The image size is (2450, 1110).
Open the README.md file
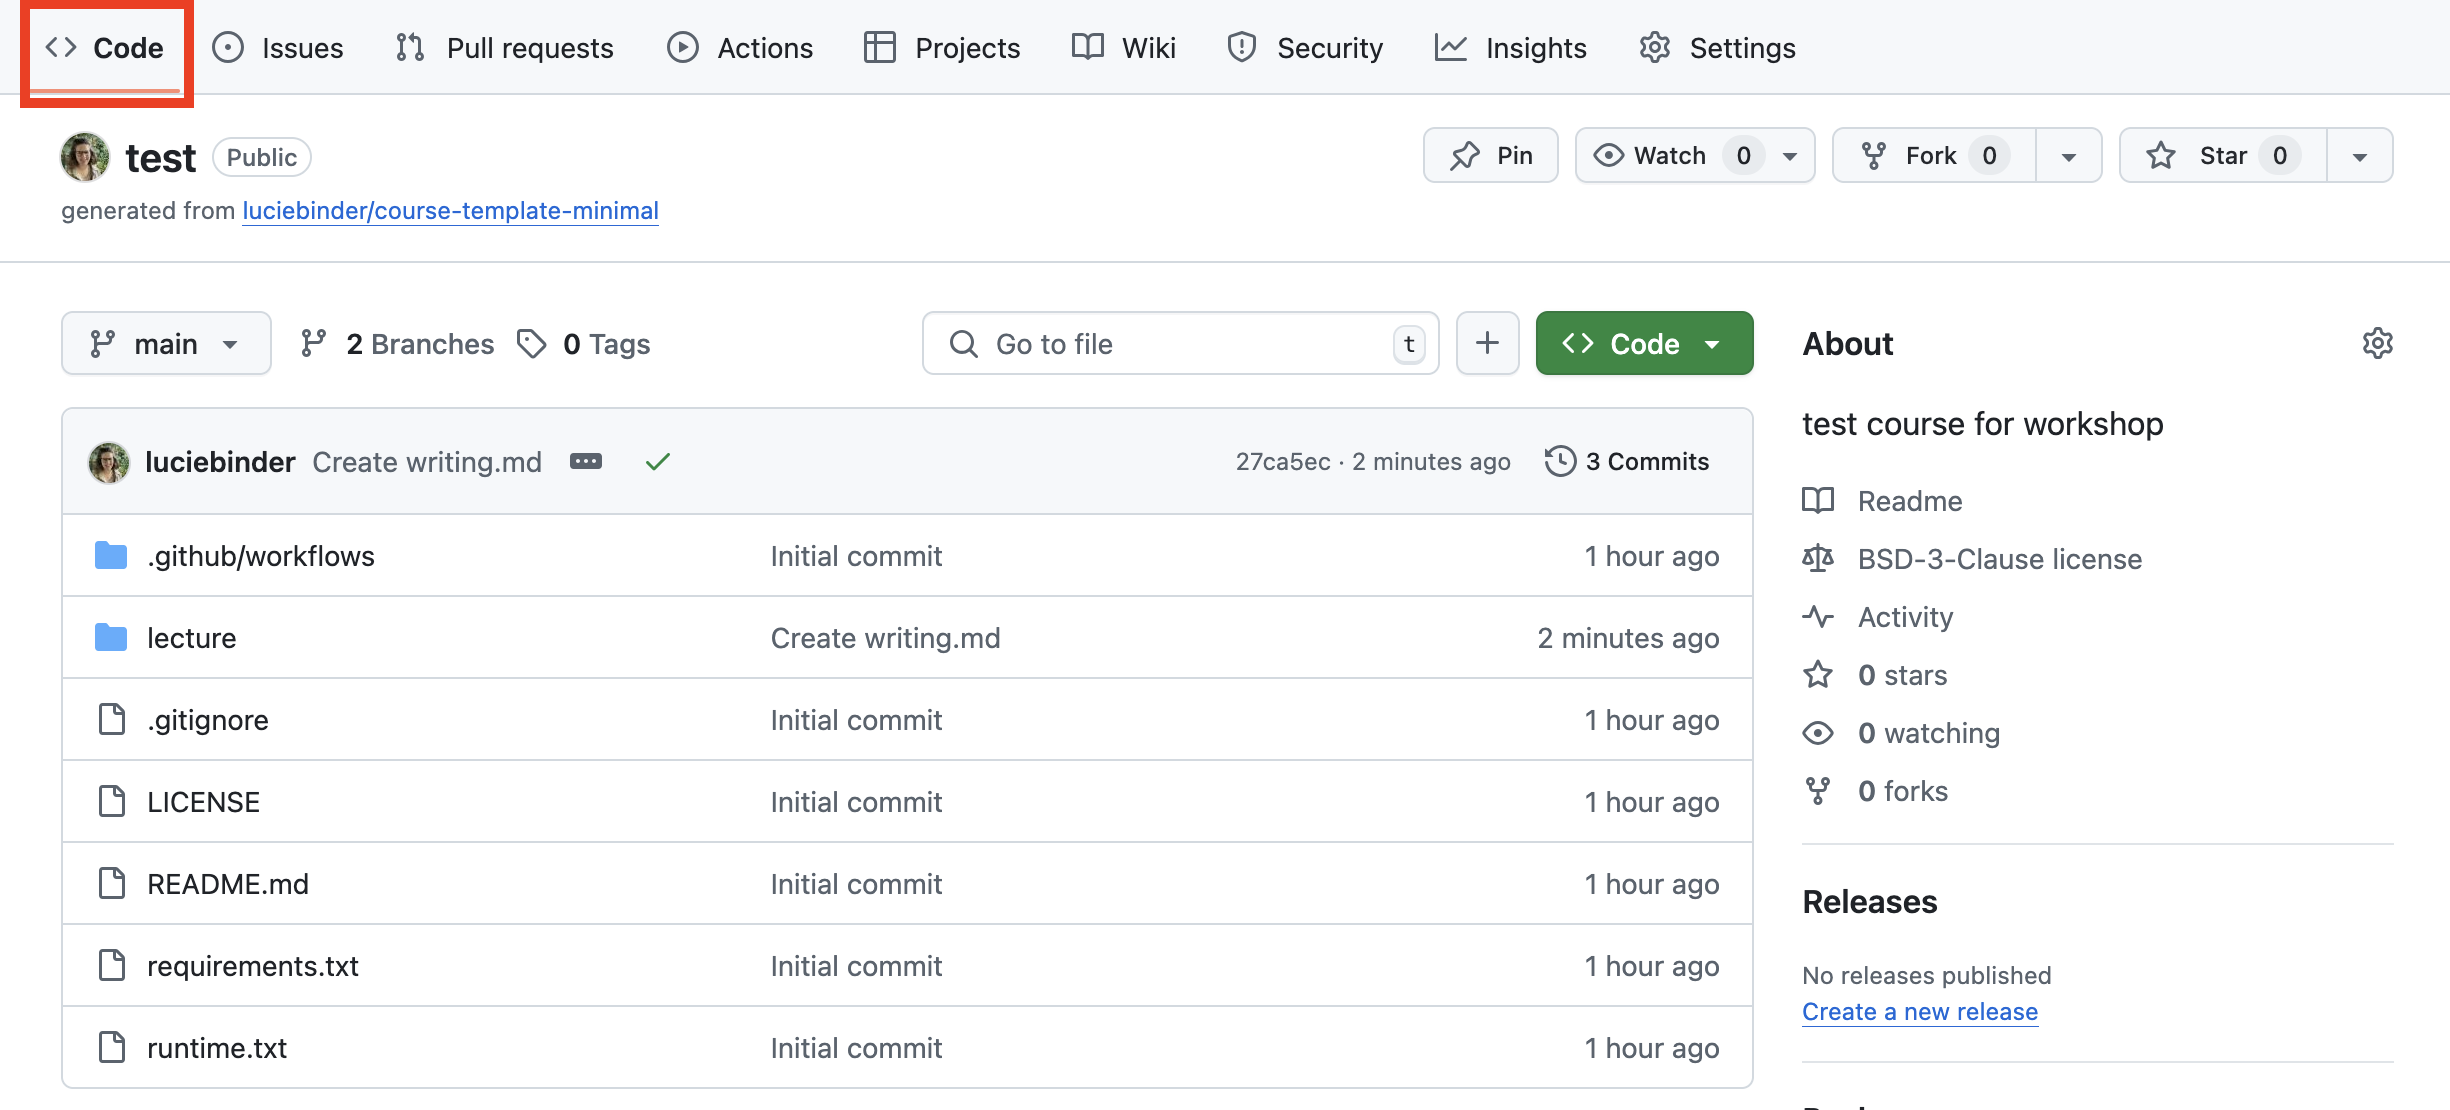click(x=228, y=884)
